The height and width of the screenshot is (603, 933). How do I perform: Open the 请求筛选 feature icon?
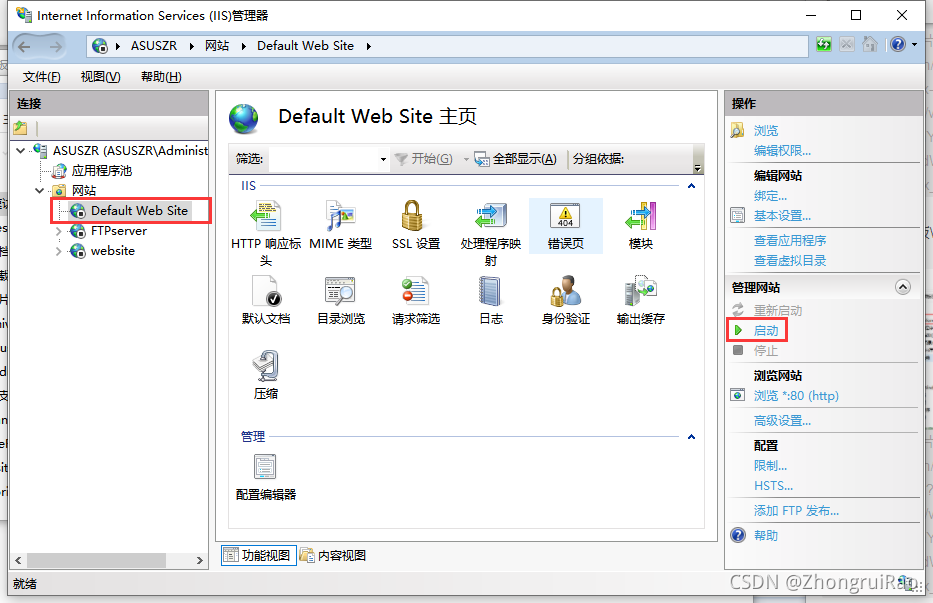pyautogui.click(x=414, y=290)
